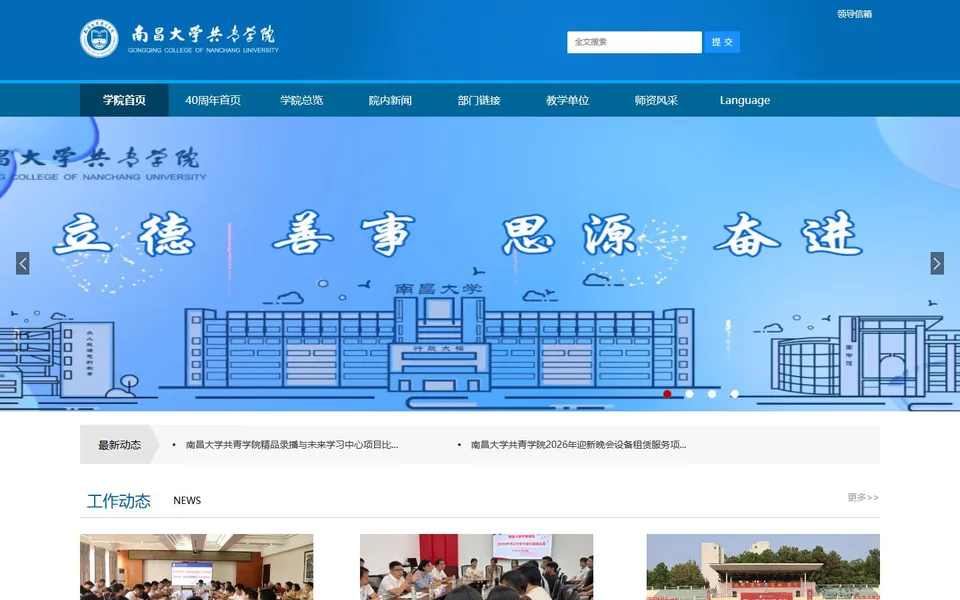Select the fourth carousel dot
This screenshot has width=960, height=600.
coord(734,394)
